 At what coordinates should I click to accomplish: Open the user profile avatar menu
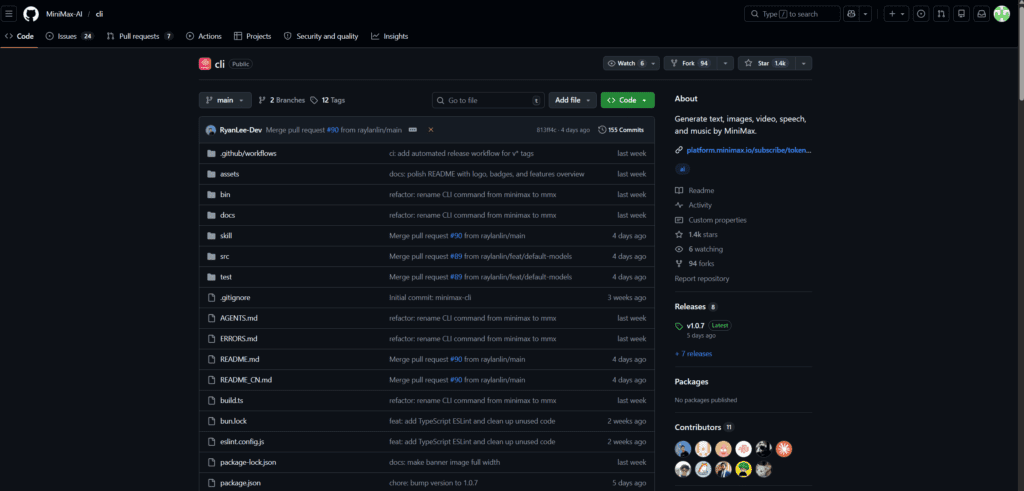[x=1002, y=14]
